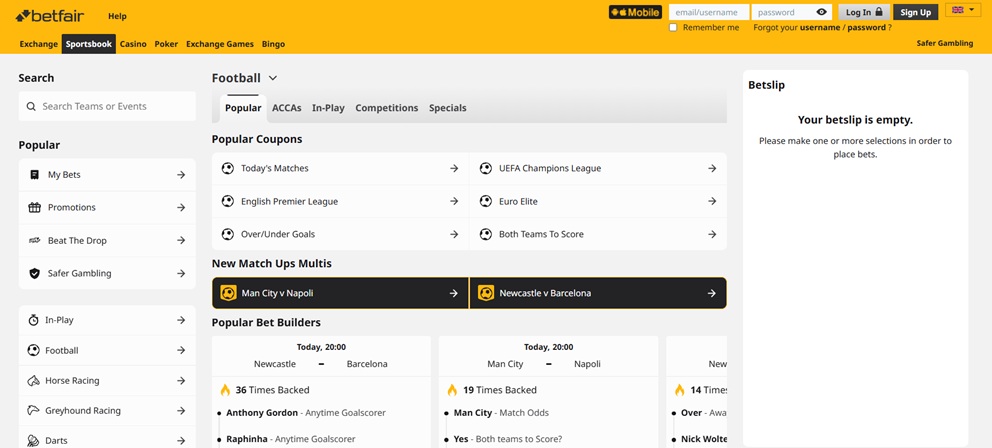Click the forgot password link
This screenshot has height=448, width=992.
[x=866, y=28]
